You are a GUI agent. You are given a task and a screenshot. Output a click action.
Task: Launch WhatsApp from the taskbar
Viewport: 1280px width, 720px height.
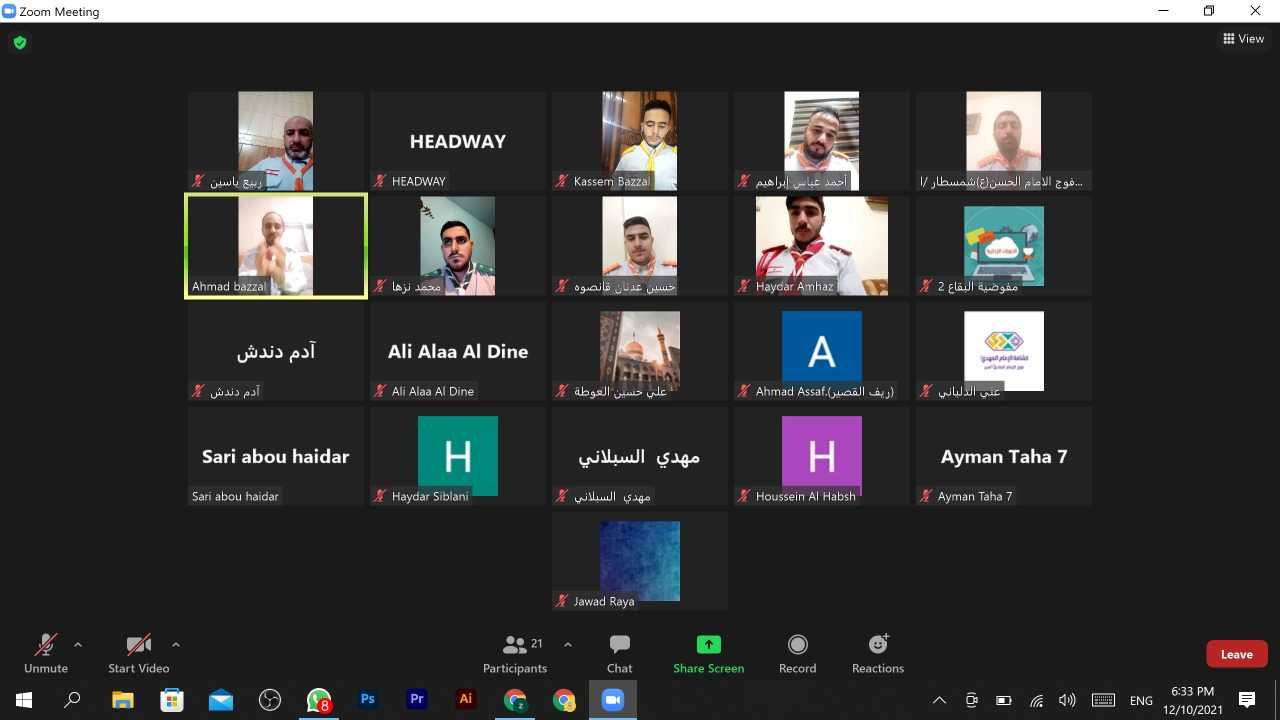point(319,700)
